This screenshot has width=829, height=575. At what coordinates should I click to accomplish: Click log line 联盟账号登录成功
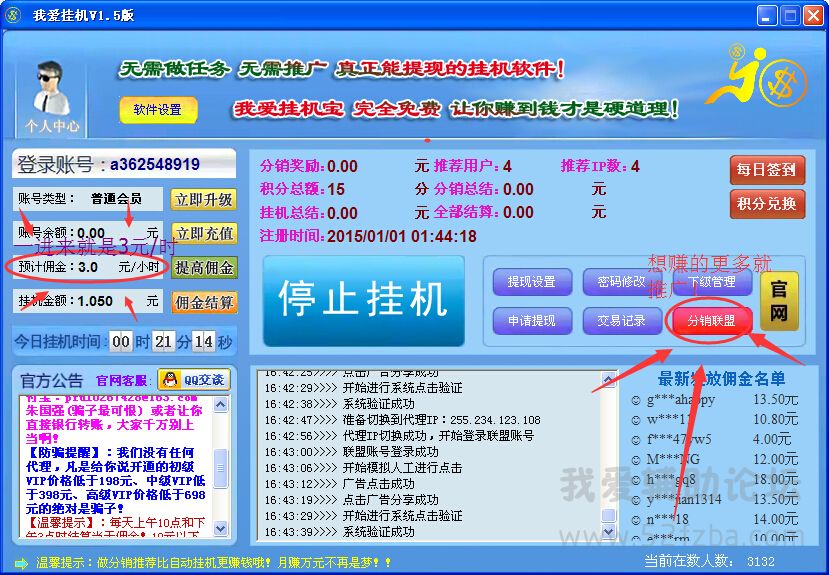pos(352,452)
